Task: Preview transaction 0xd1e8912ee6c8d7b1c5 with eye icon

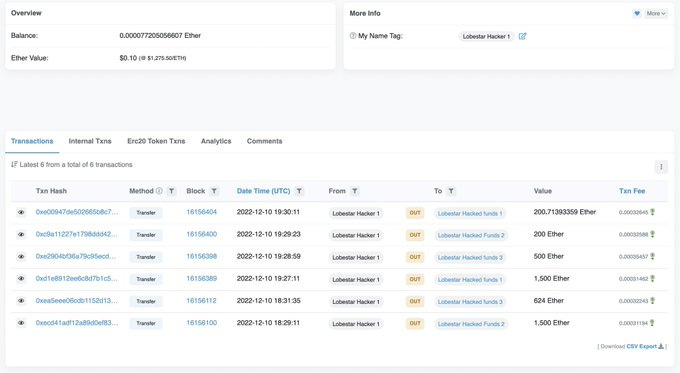Action: (21, 279)
